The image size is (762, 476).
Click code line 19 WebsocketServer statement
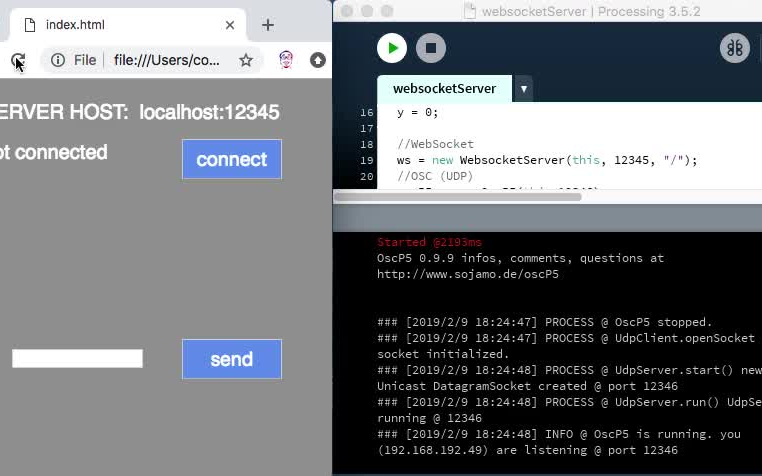click(x=547, y=160)
